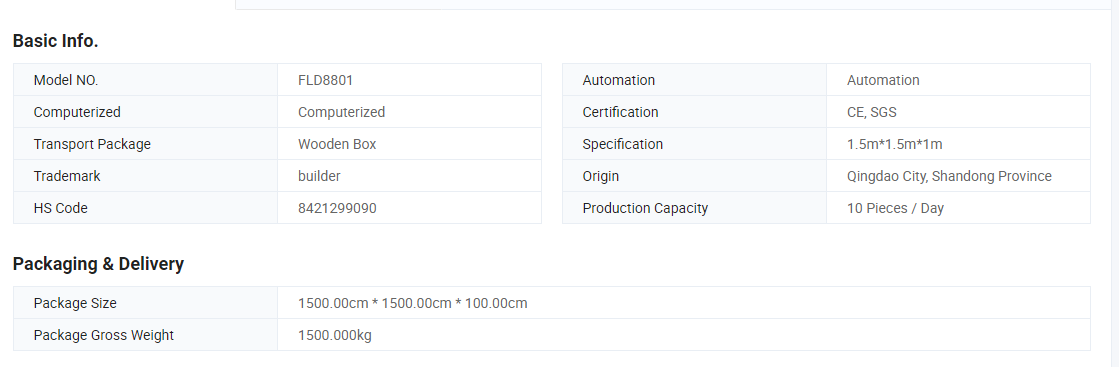
Task: Select the Package Size dimensions value
Action: pyautogui.click(x=412, y=303)
